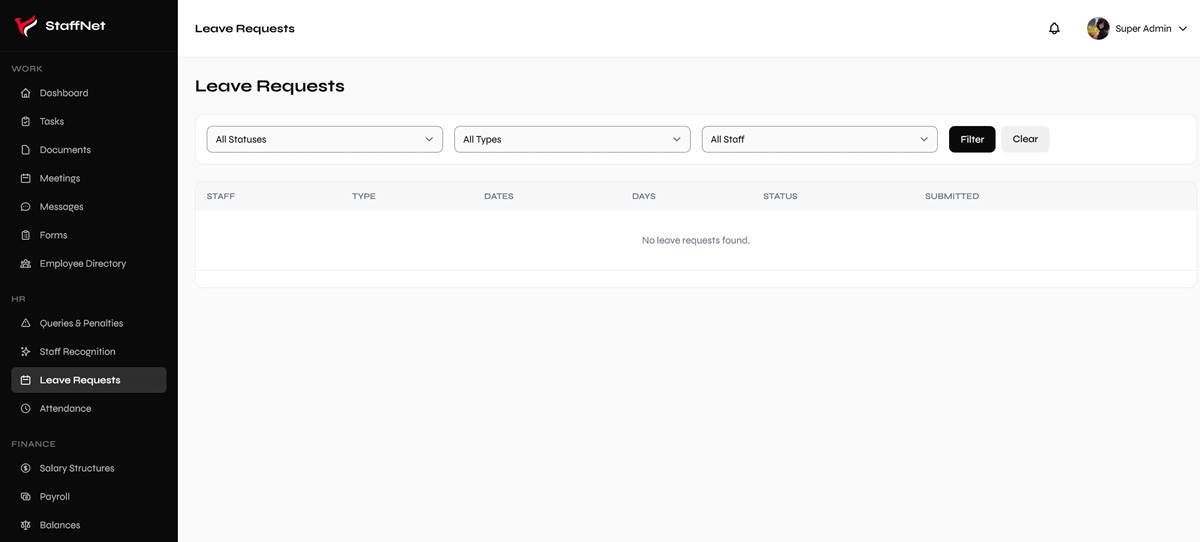Click the Tasks clipboard icon
This screenshot has height=542, width=1200.
[26, 122]
